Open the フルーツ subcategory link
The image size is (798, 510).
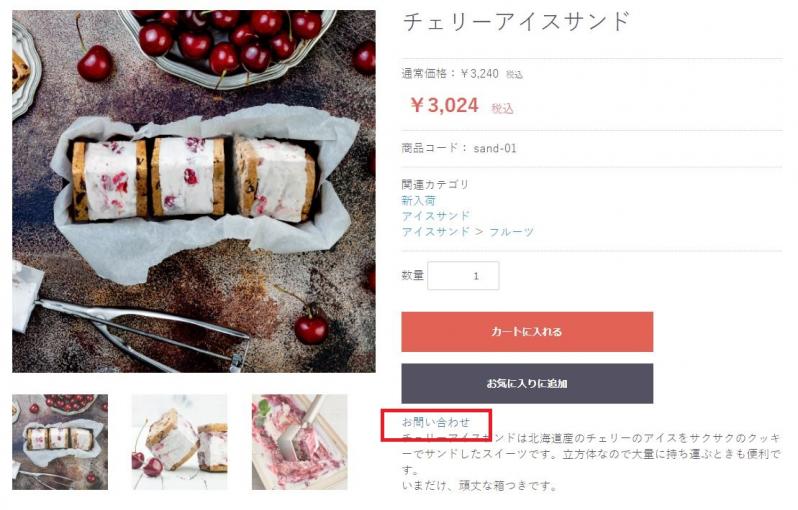tap(511, 232)
